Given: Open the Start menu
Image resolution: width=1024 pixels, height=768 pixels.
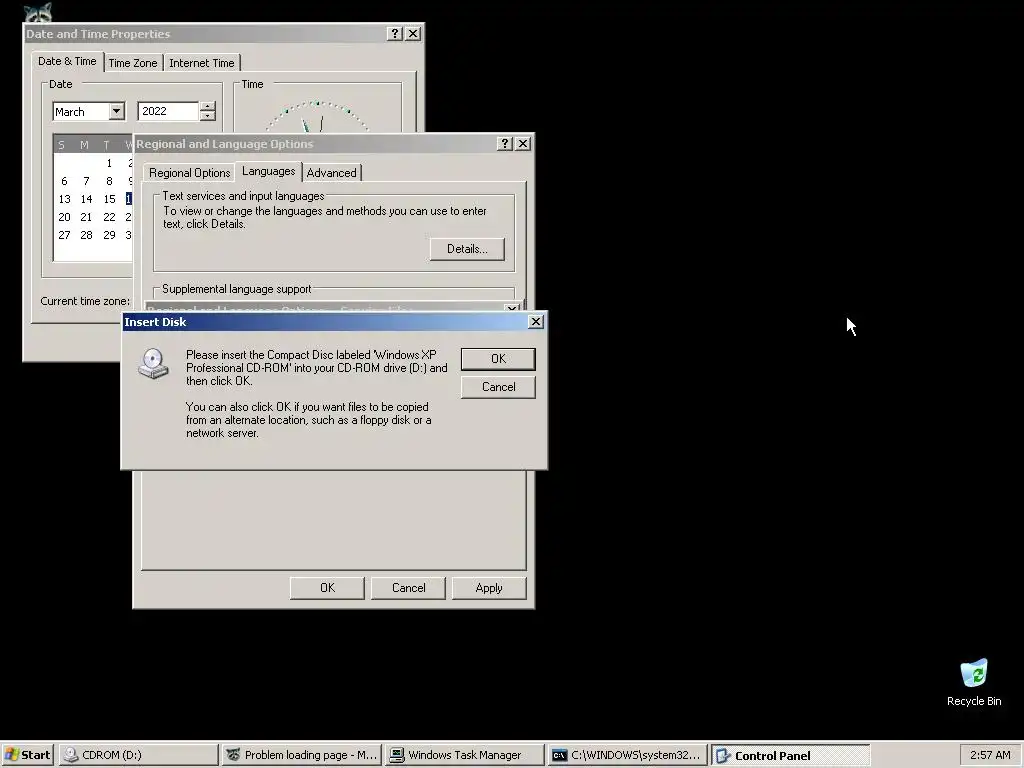Looking at the screenshot, I should [27, 755].
